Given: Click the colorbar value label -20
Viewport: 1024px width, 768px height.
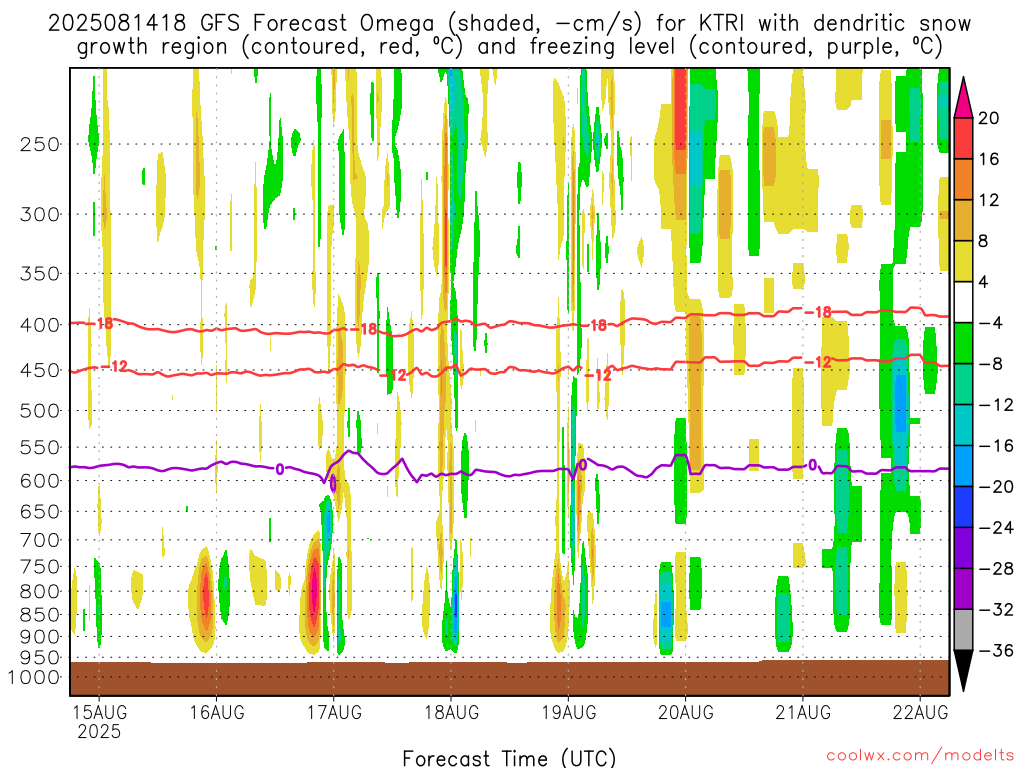Looking at the screenshot, I should (996, 487).
